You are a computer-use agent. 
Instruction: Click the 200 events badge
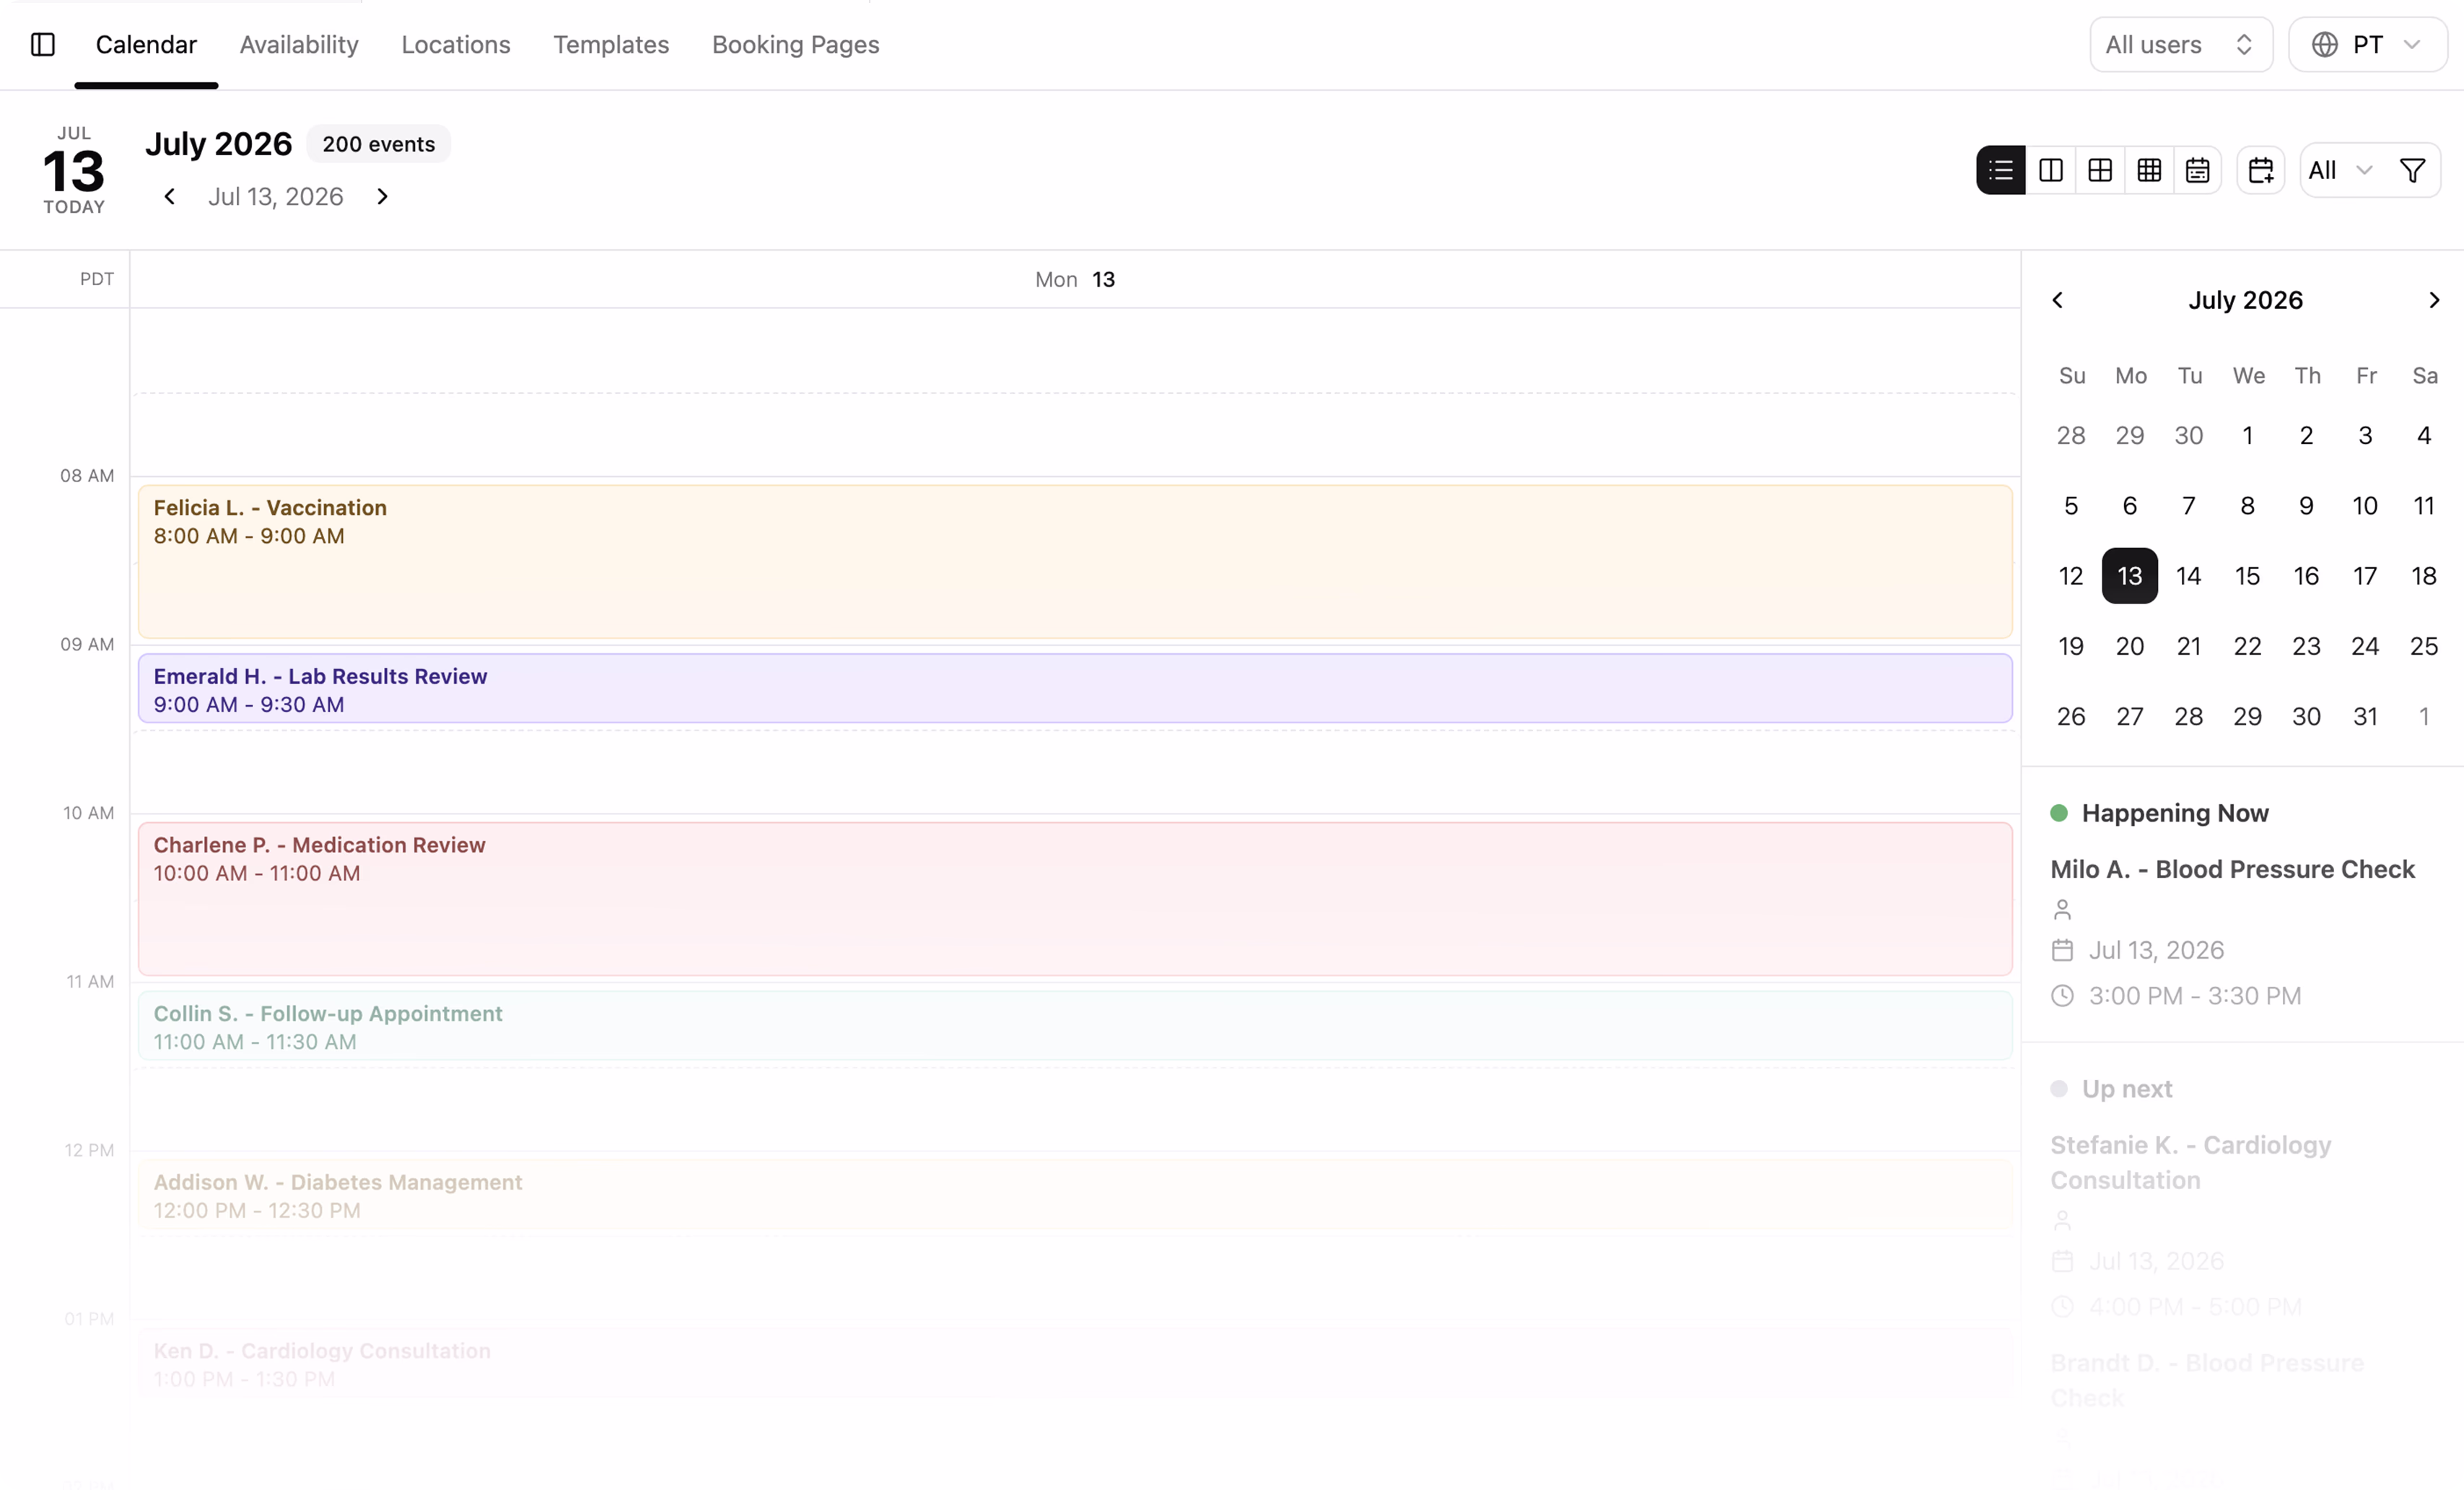pyautogui.click(x=378, y=144)
